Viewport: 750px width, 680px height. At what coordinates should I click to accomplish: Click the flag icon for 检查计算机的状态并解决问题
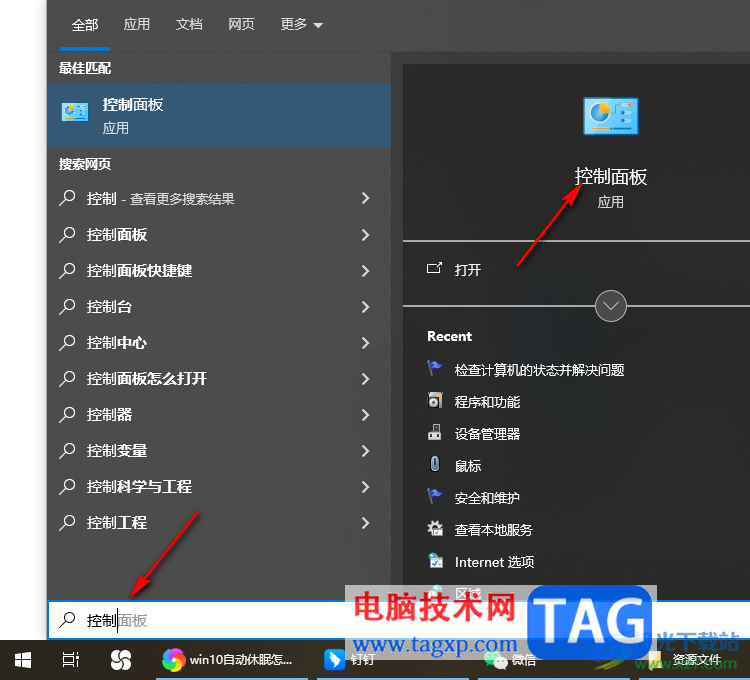point(434,369)
